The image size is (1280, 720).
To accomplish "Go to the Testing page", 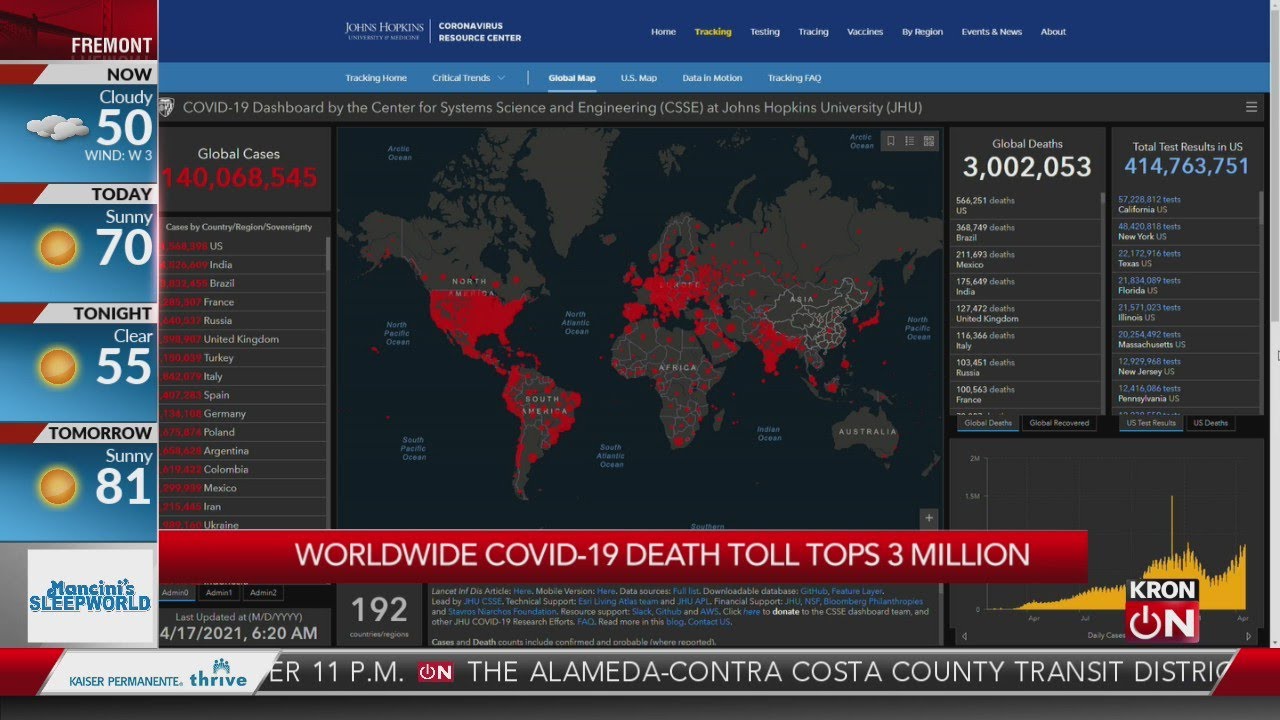I will pyautogui.click(x=765, y=32).
